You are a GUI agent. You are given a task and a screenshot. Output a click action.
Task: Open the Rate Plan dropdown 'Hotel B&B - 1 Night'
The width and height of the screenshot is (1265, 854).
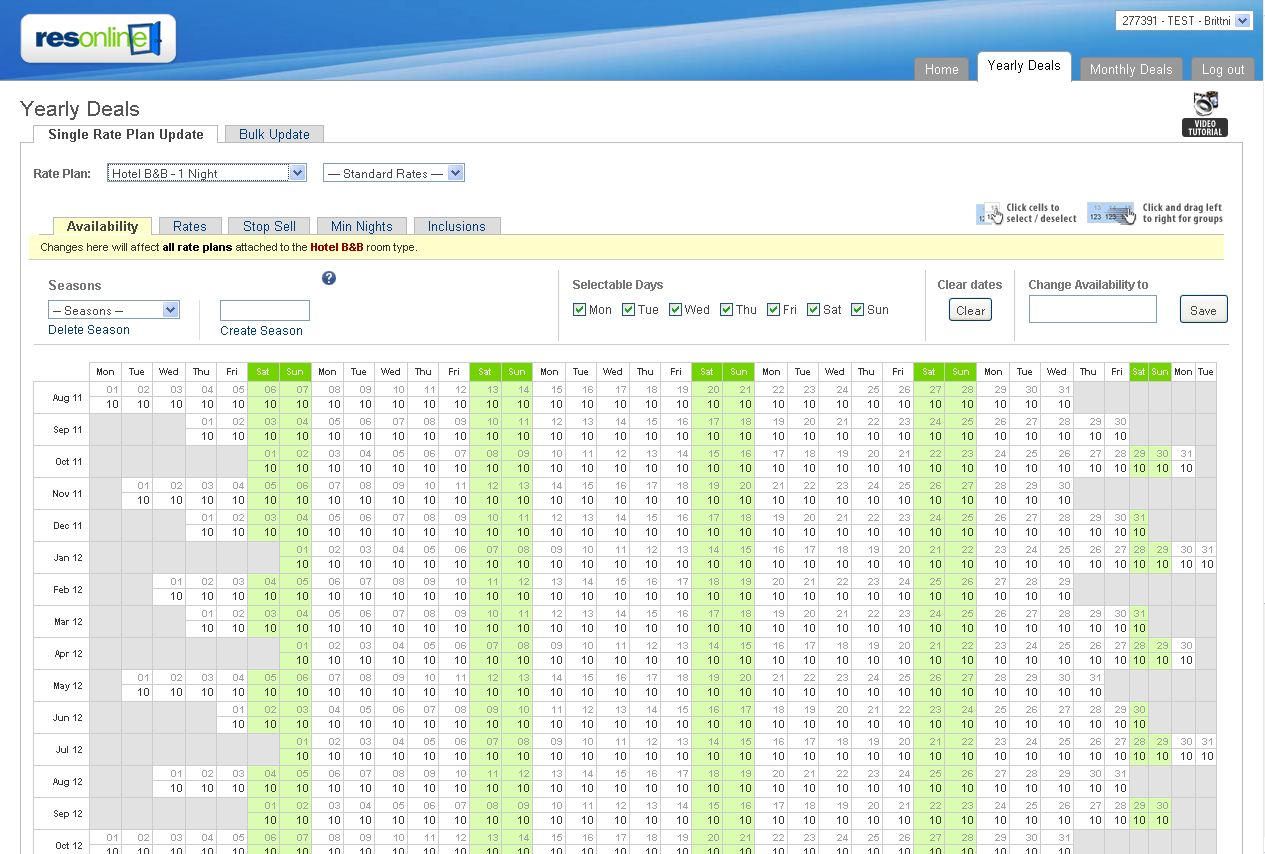206,173
